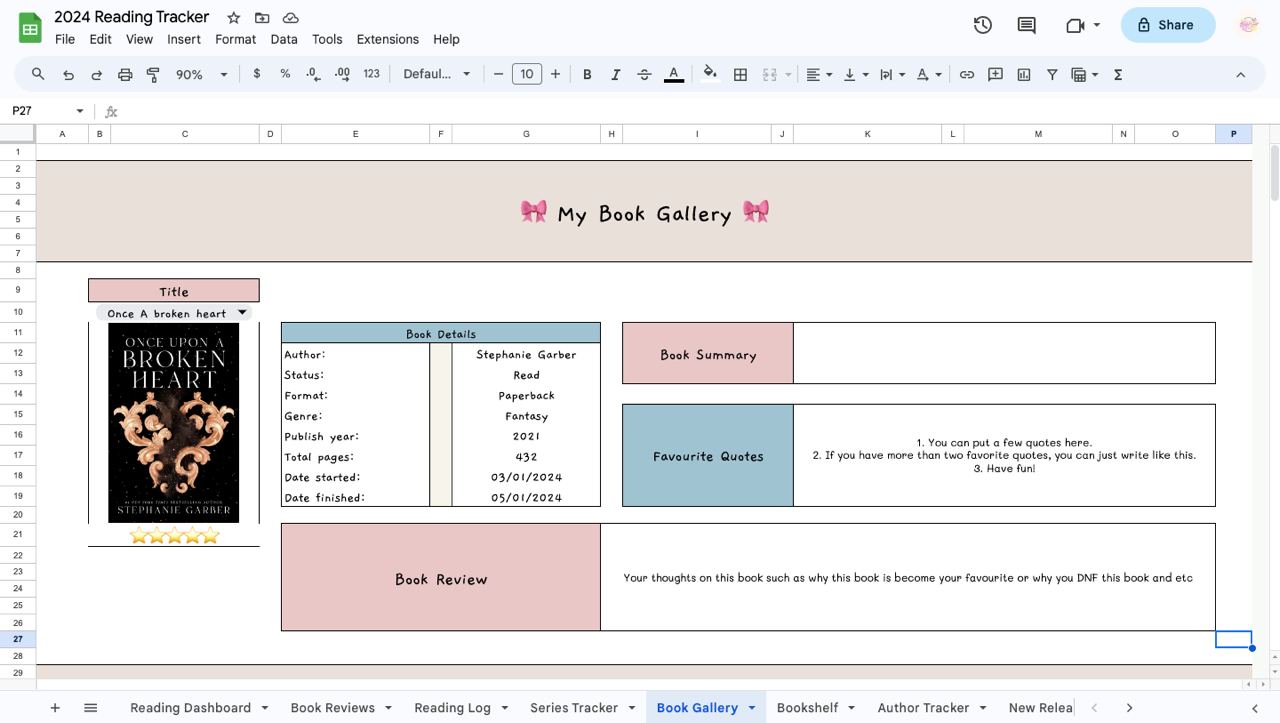Open the zoom level dropdown

202,74
